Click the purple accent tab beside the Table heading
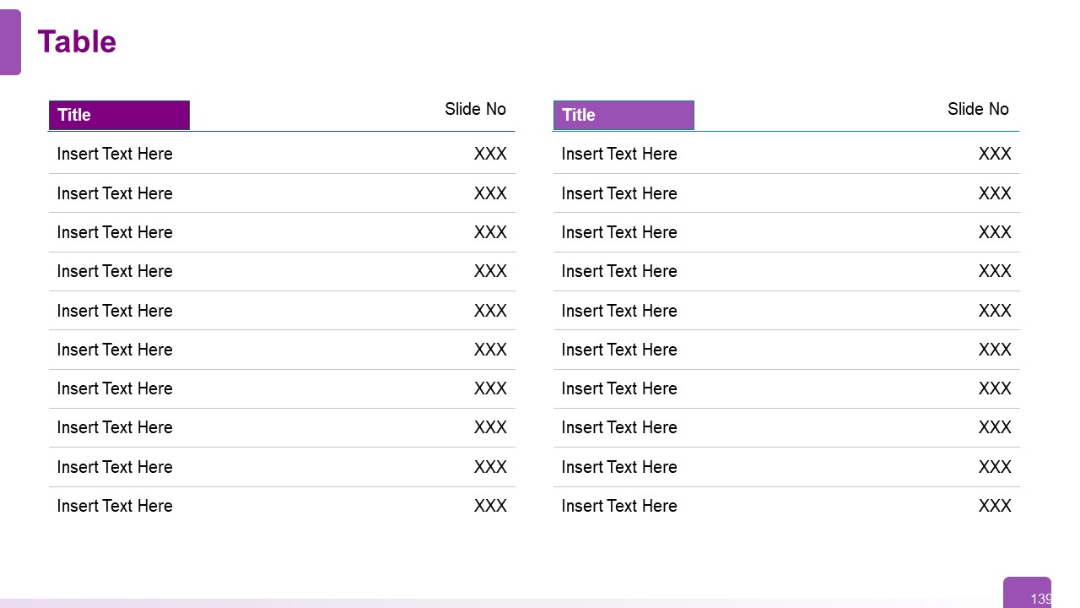Screen dimensions: 1080x608 tap(10, 42)
